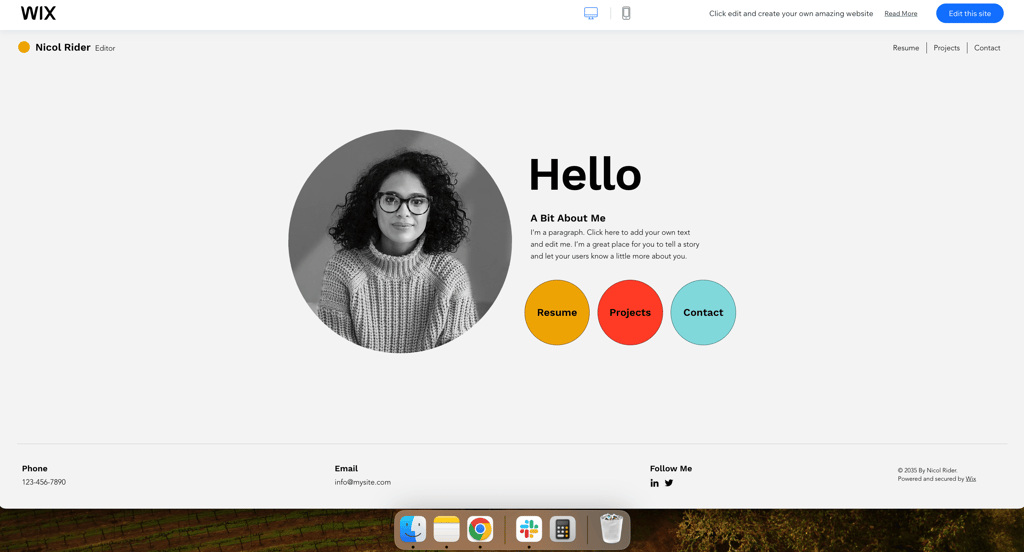This screenshot has height=552, width=1024.
Task: Follow the Wix link in the footer
Action: (971, 479)
